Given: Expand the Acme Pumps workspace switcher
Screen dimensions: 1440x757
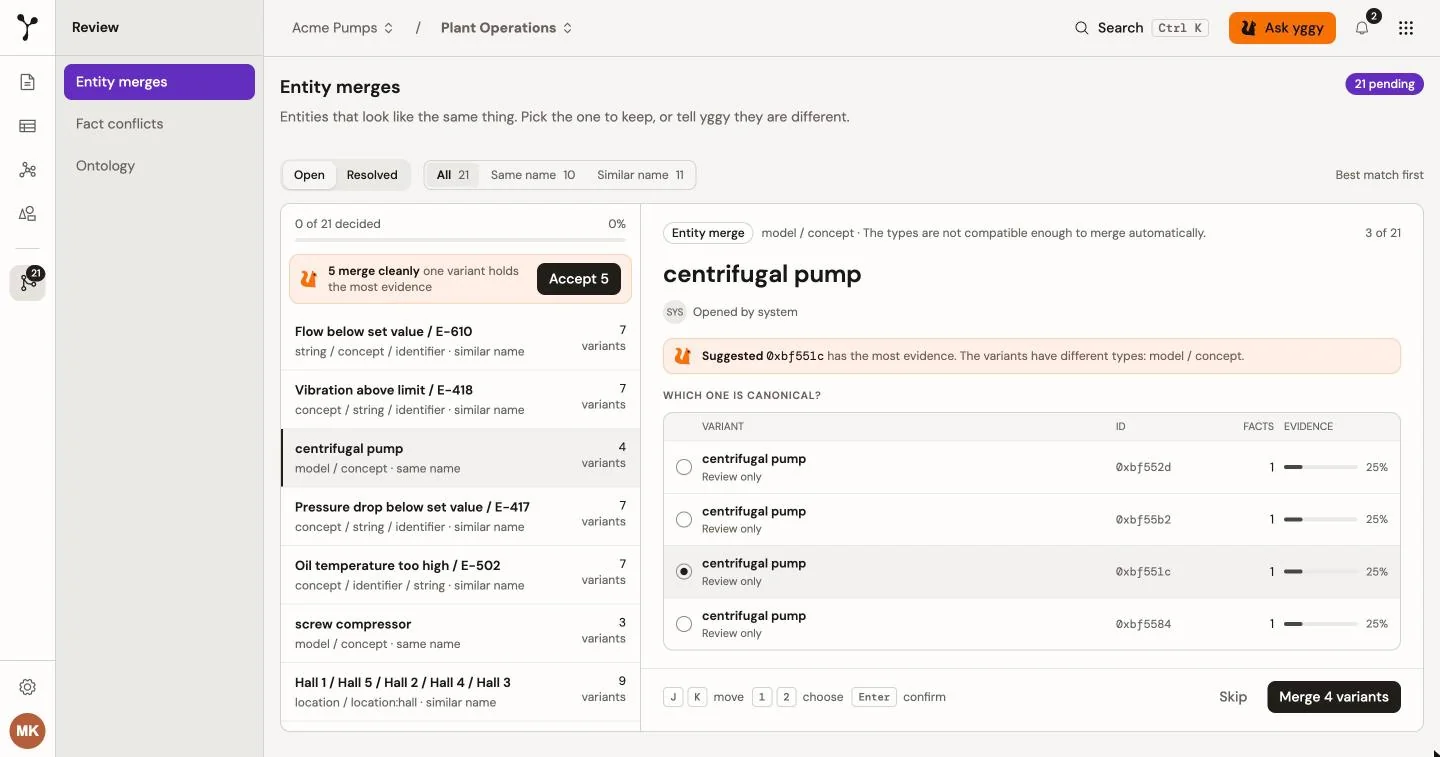Looking at the screenshot, I should tap(343, 28).
